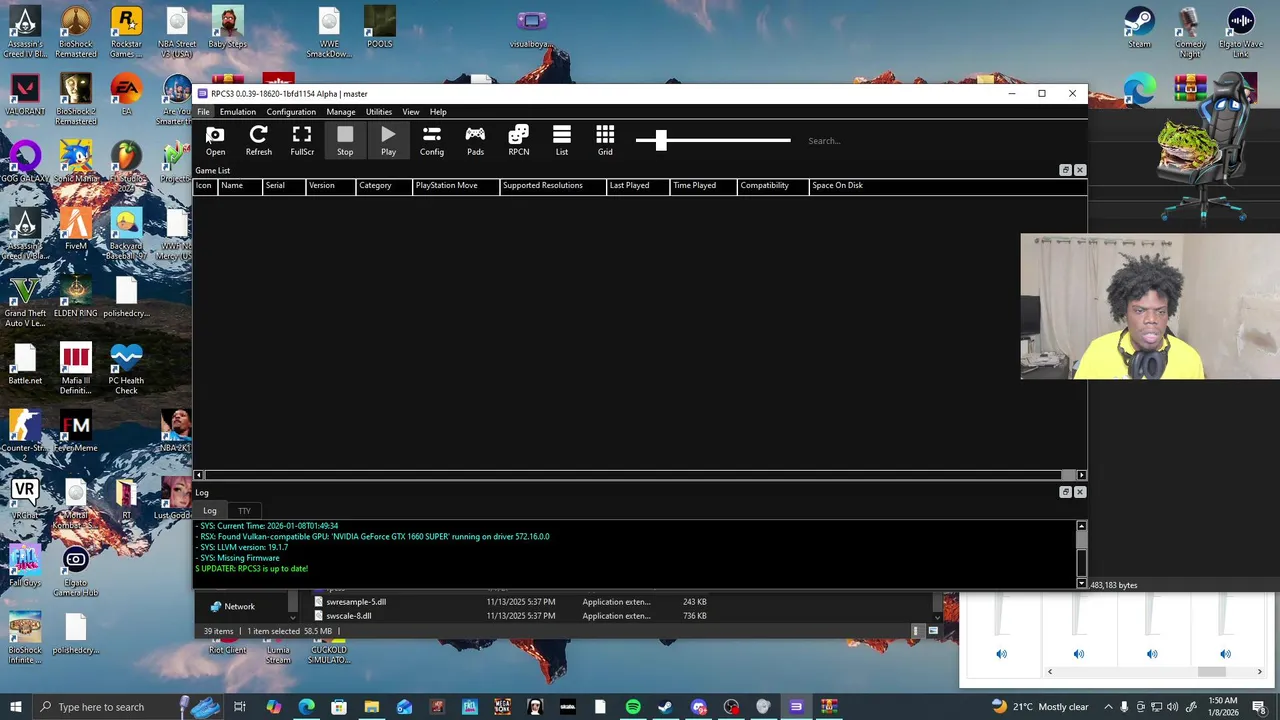Select the Rockstar Games desktop shortcut

coord(126,33)
